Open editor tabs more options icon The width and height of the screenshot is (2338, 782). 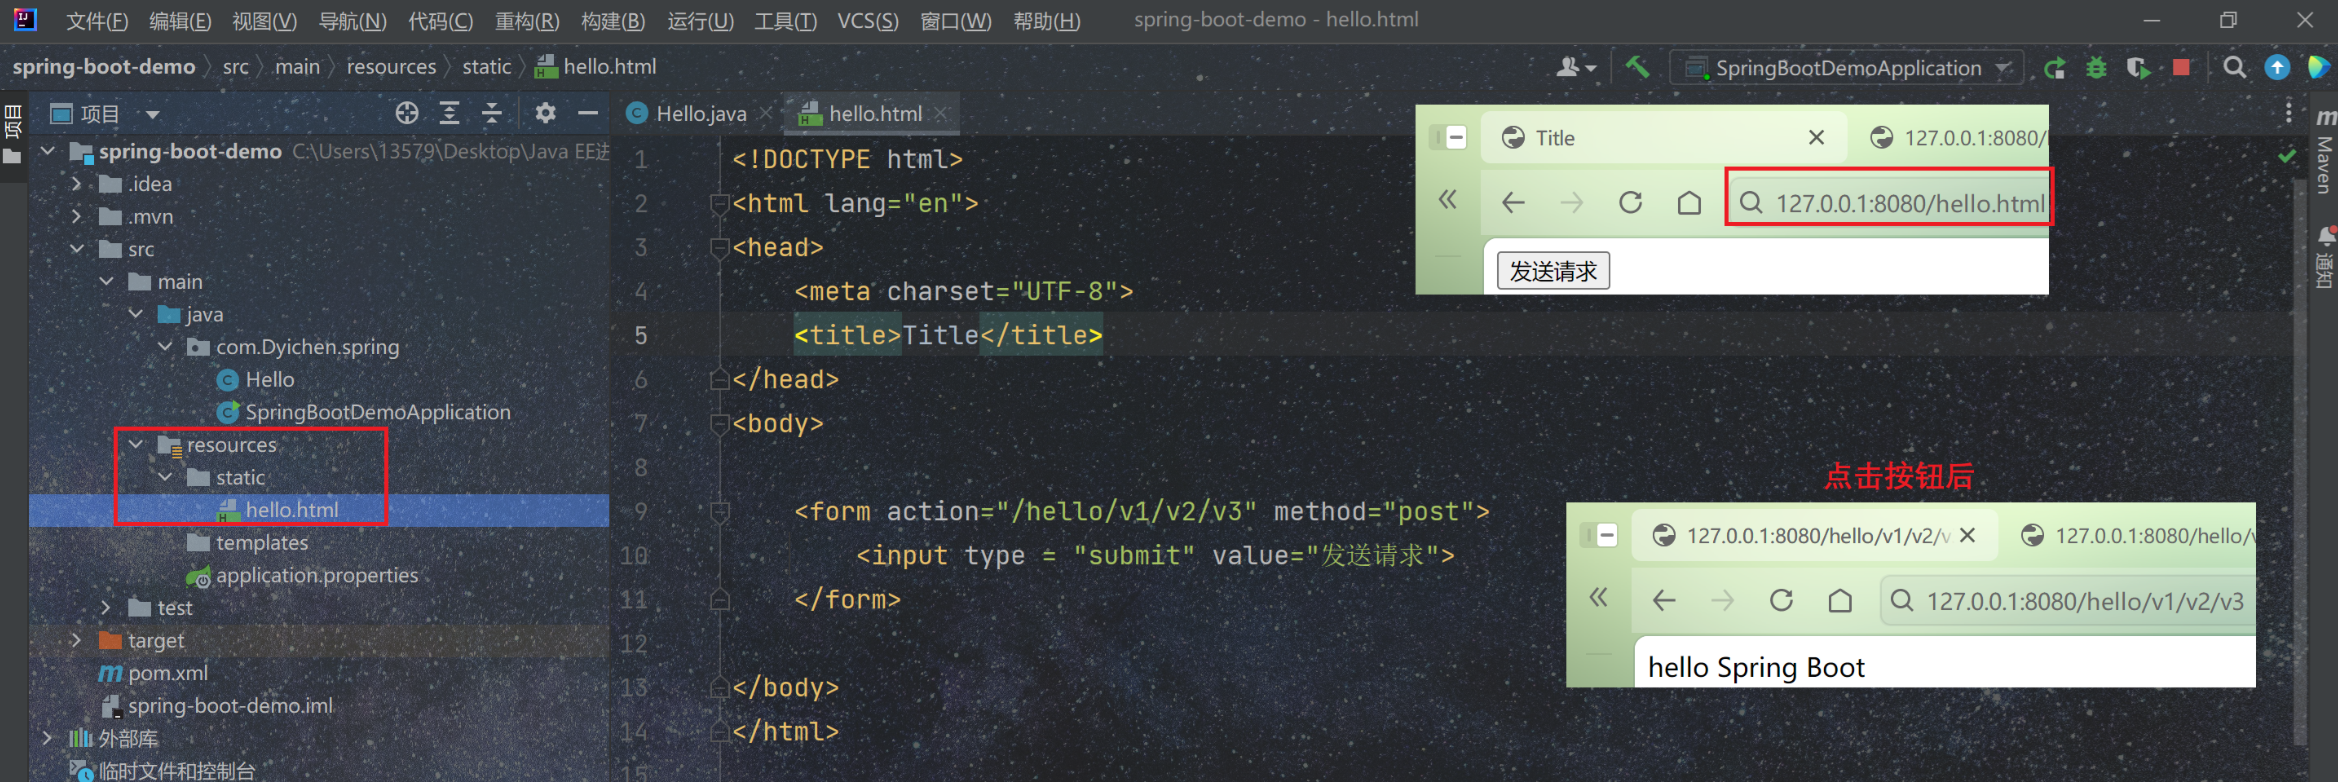coord(2288,113)
